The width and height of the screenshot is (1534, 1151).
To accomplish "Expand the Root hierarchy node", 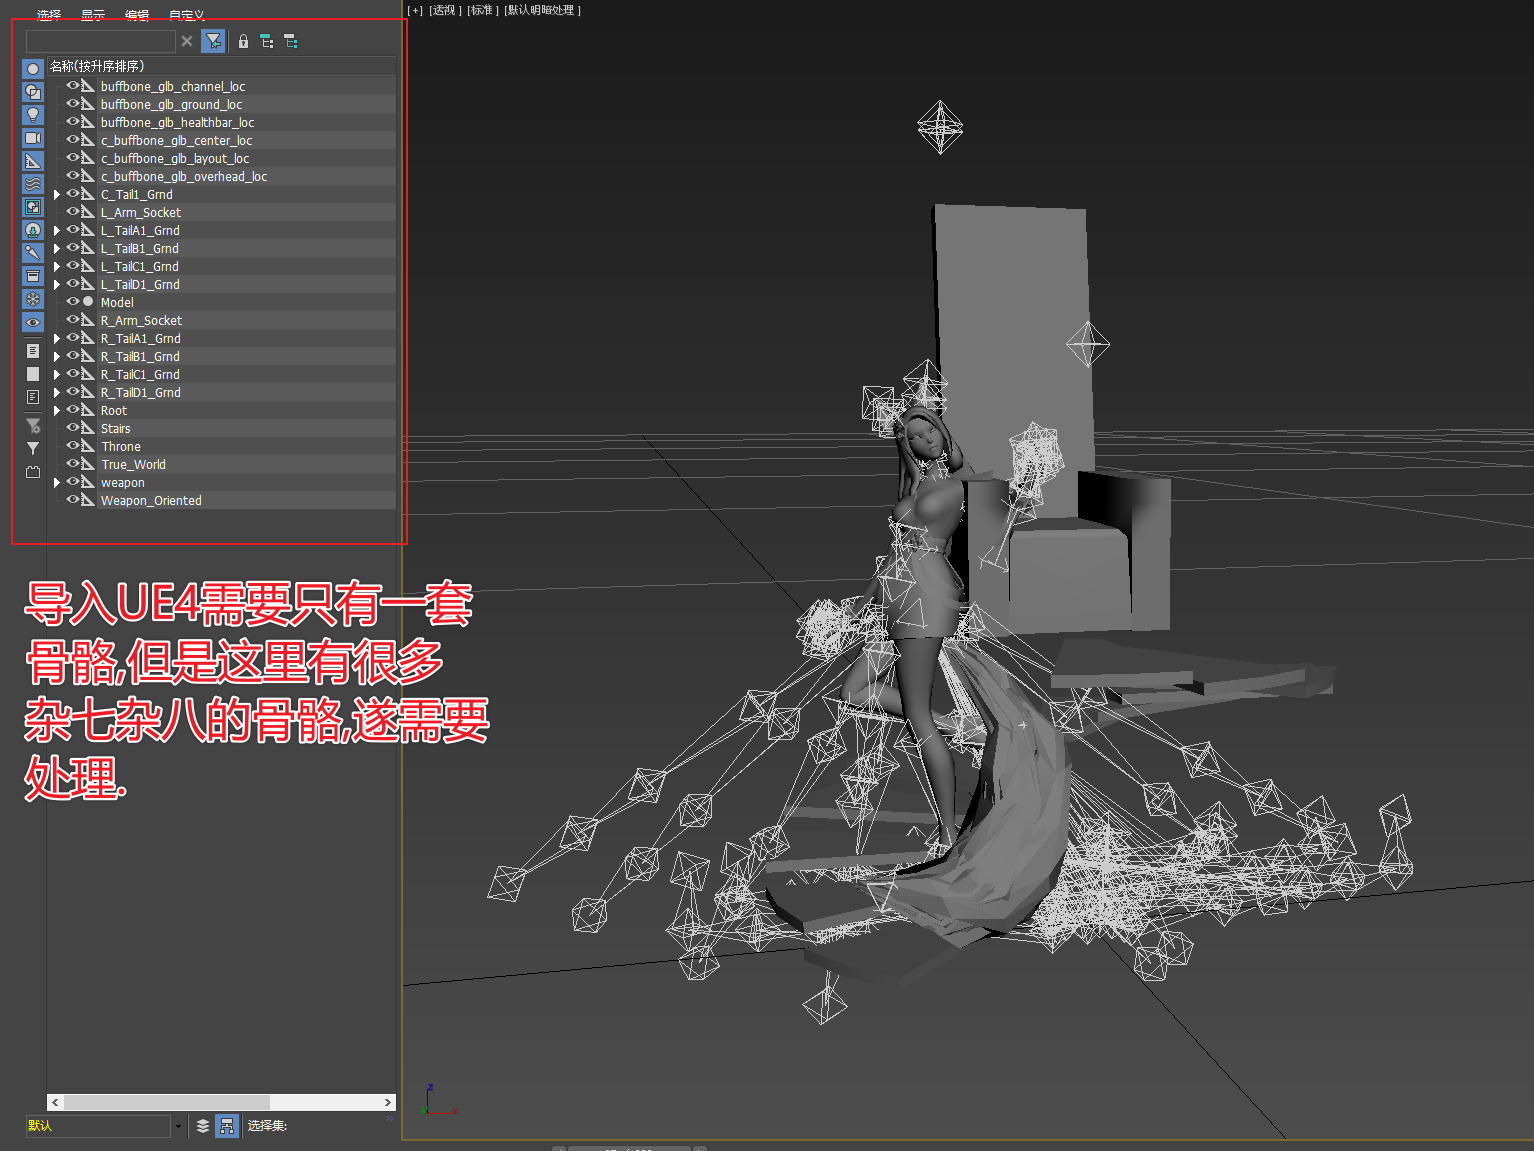I will coord(57,410).
